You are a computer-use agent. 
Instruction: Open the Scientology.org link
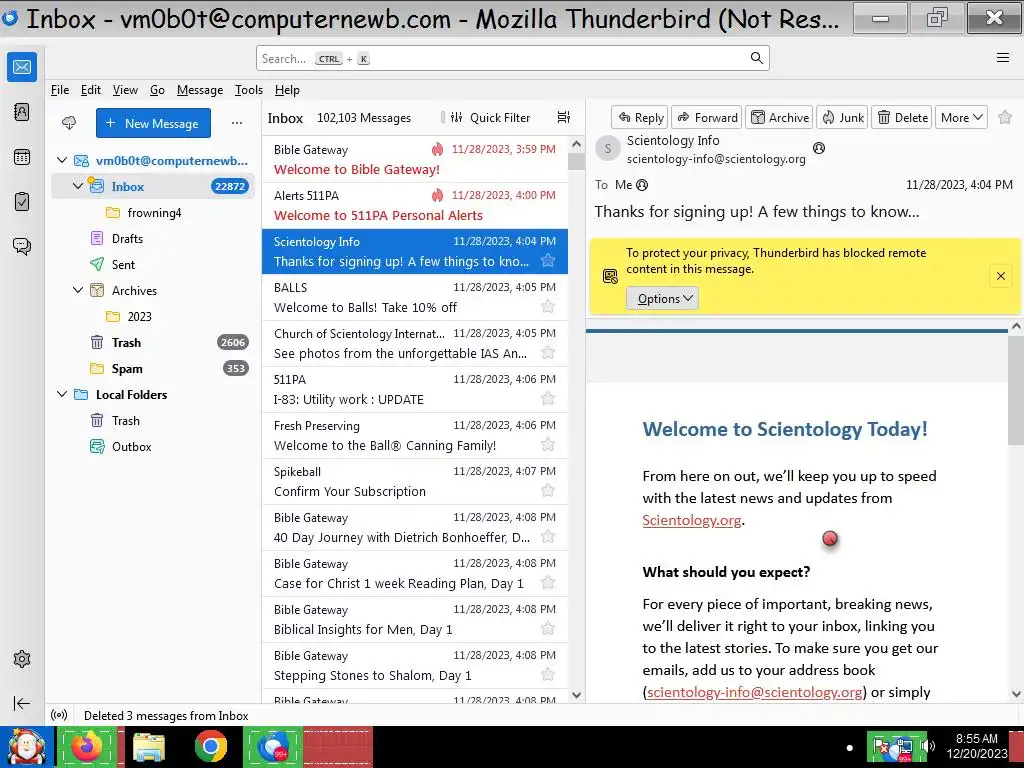(692, 520)
